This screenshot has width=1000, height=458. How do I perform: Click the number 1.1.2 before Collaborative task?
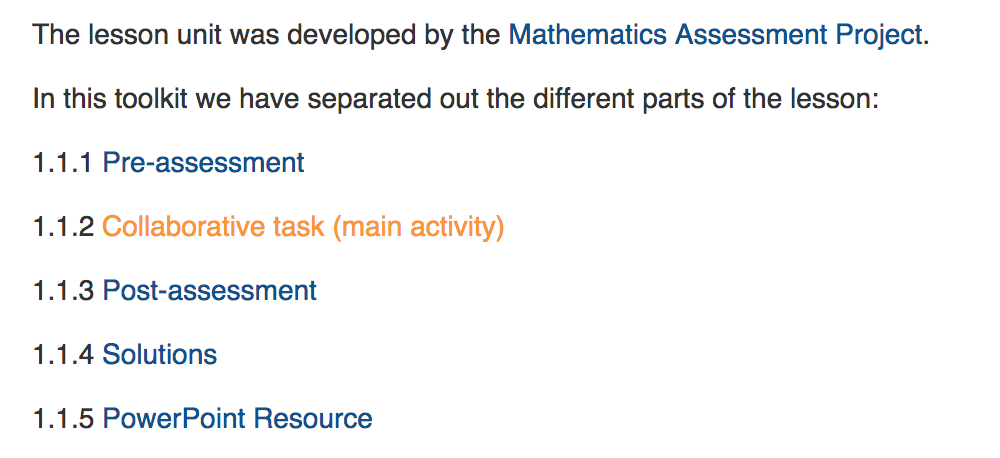(63, 228)
